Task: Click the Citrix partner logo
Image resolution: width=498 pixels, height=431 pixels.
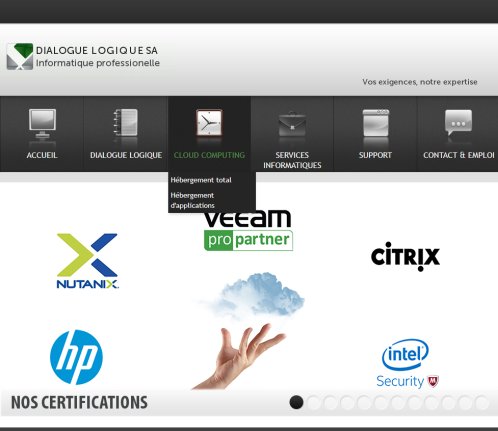Action: 405,256
